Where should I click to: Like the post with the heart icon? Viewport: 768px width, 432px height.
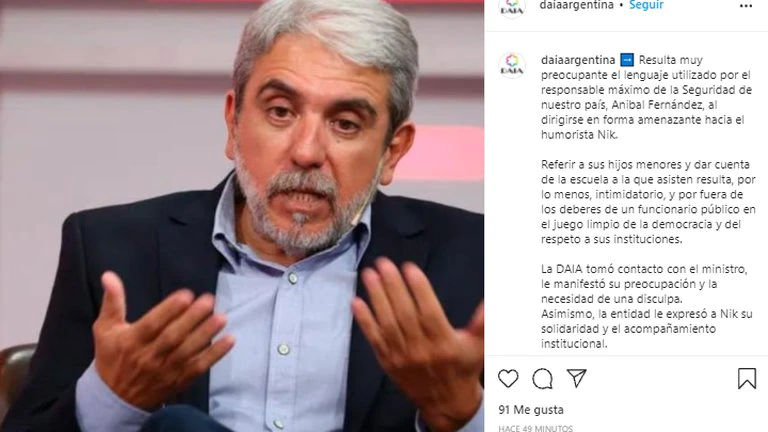coord(508,379)
